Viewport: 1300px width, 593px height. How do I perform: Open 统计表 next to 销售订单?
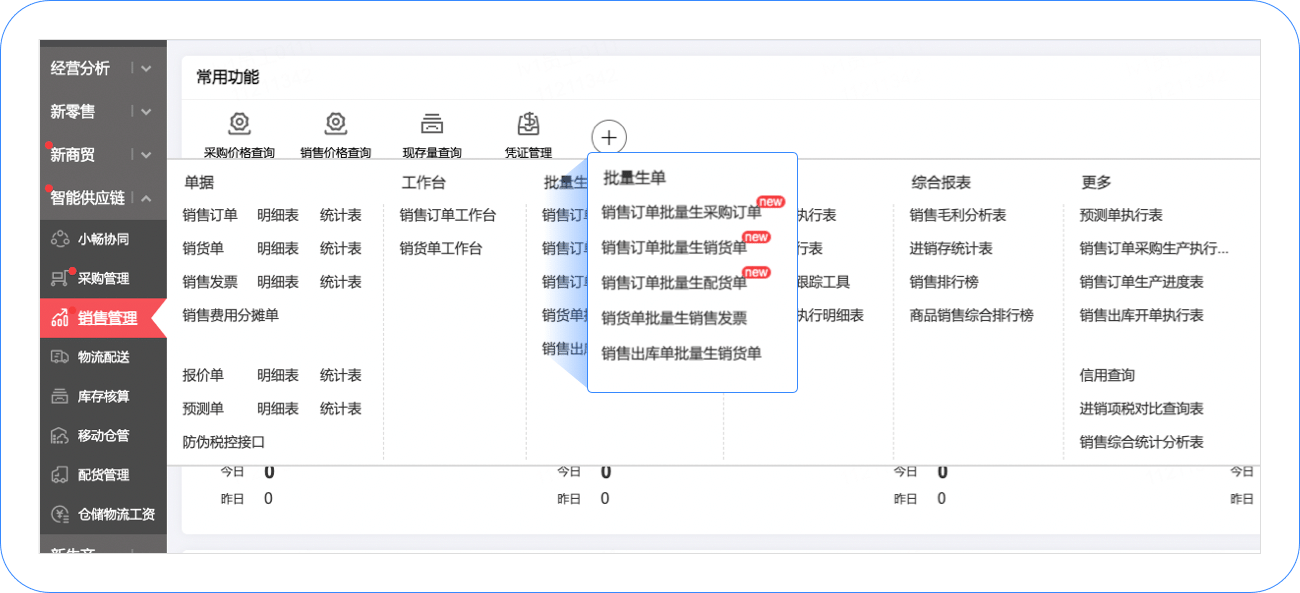coord(341,215)
